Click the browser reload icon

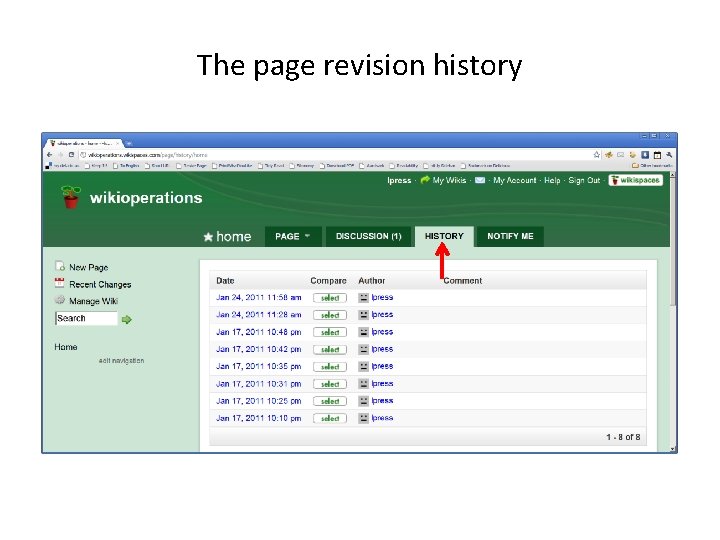[72, 155]
